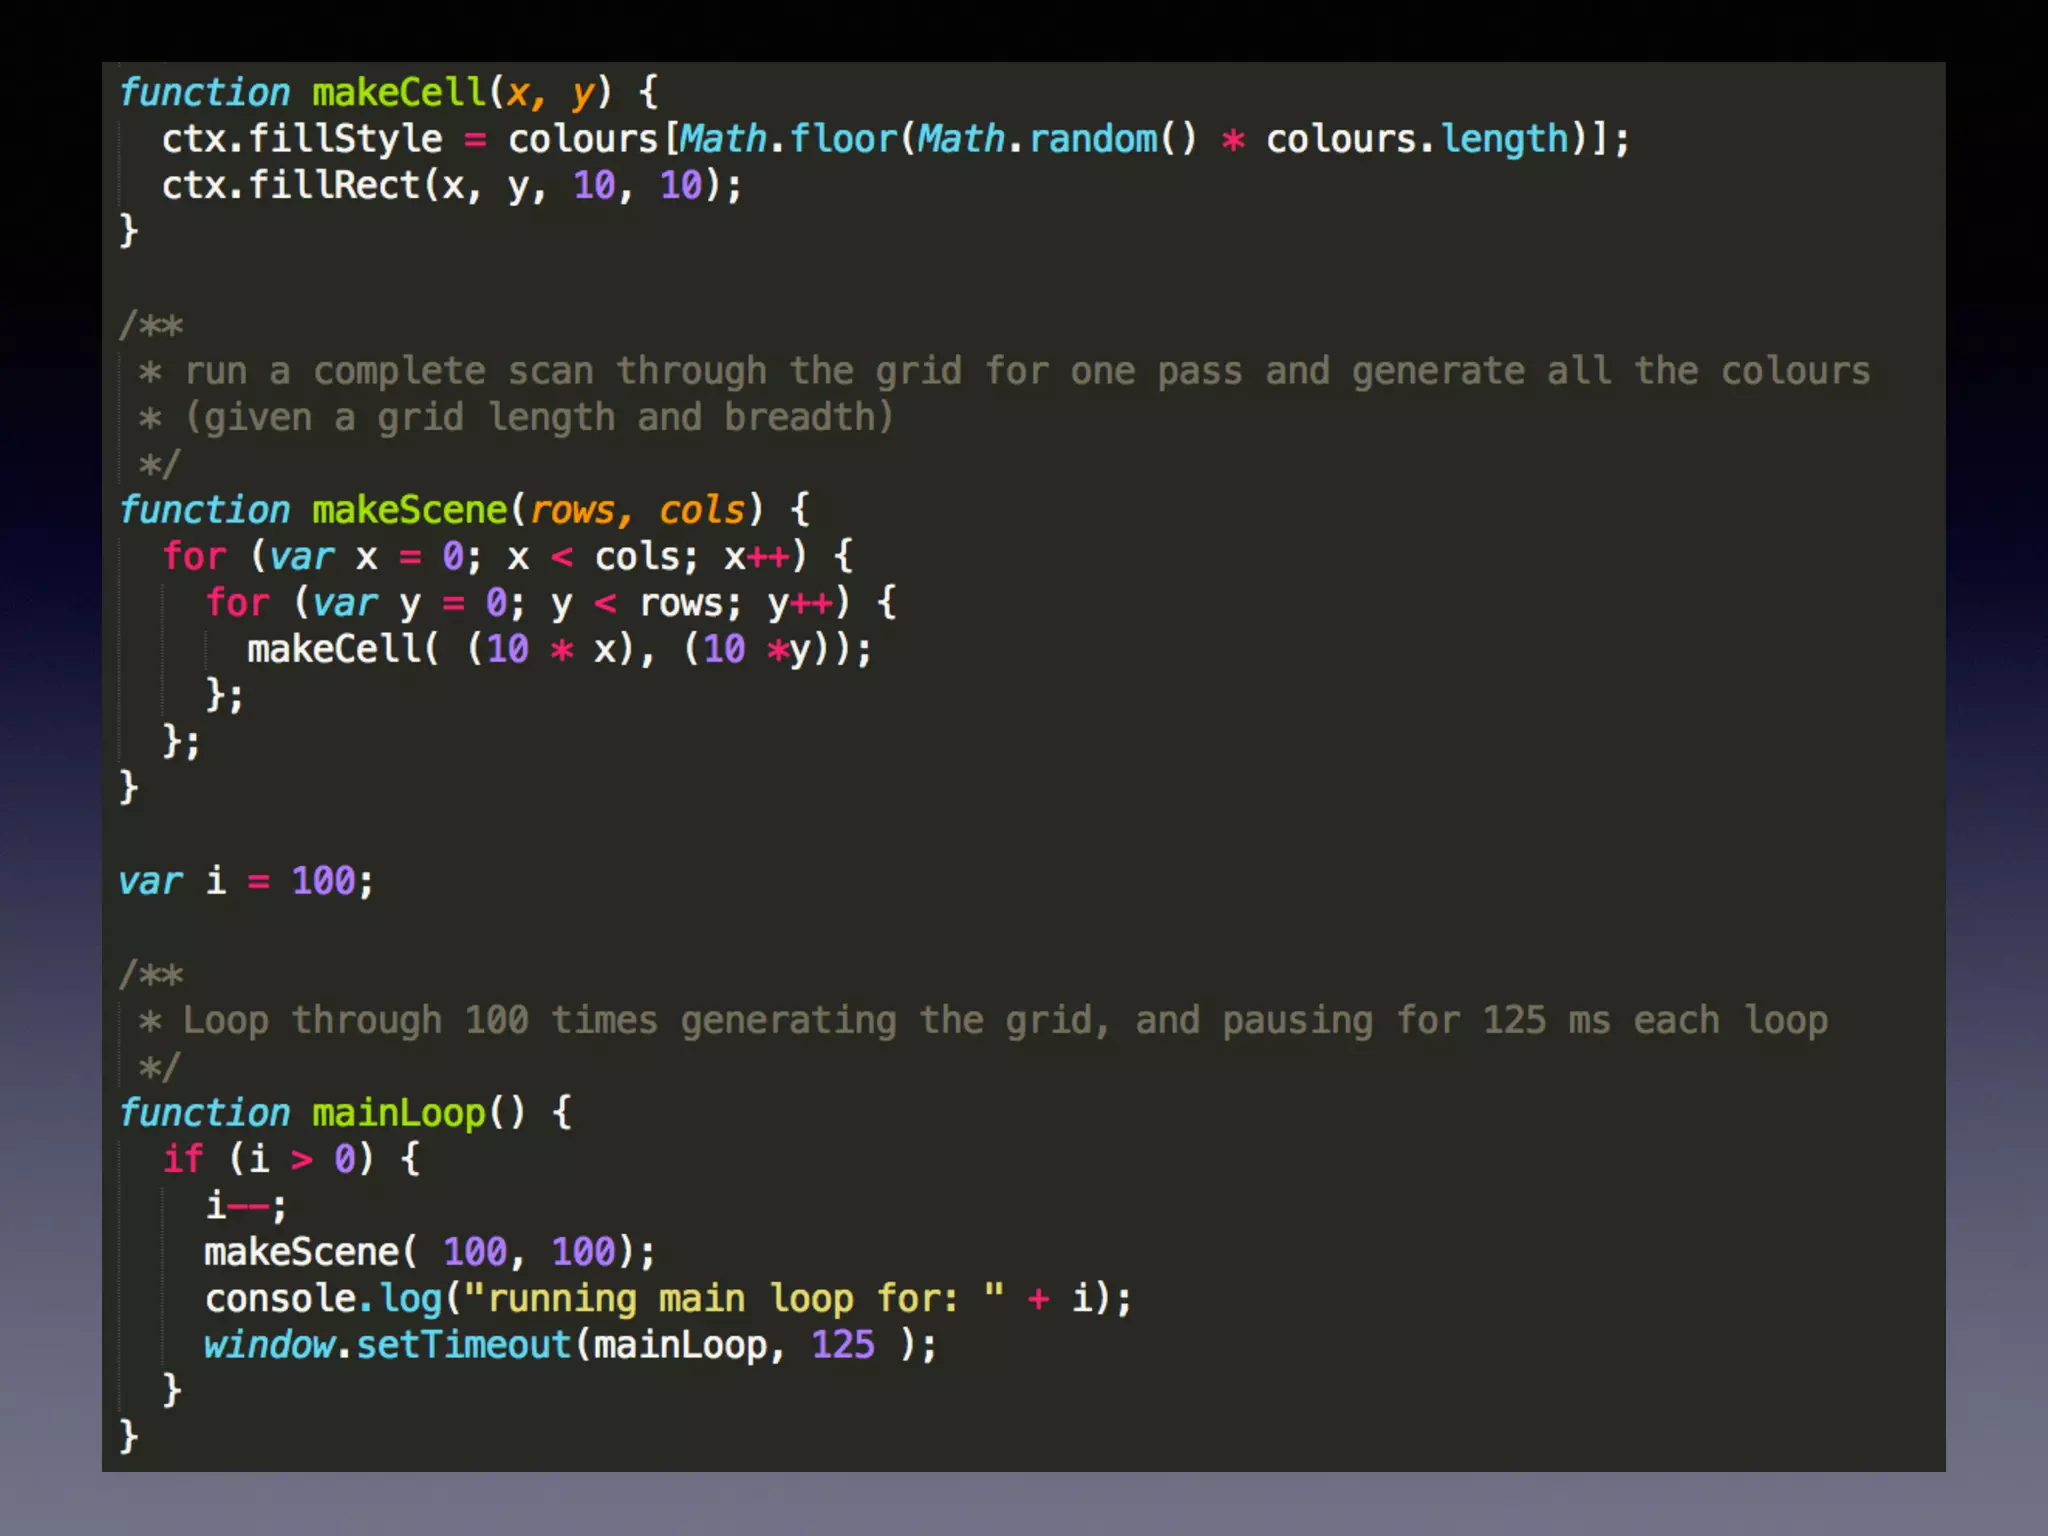Image resolution: width=2048 pixels, height=1536 pixels.
Task: Click the makeScene function name
Action: tap(409, 511)
